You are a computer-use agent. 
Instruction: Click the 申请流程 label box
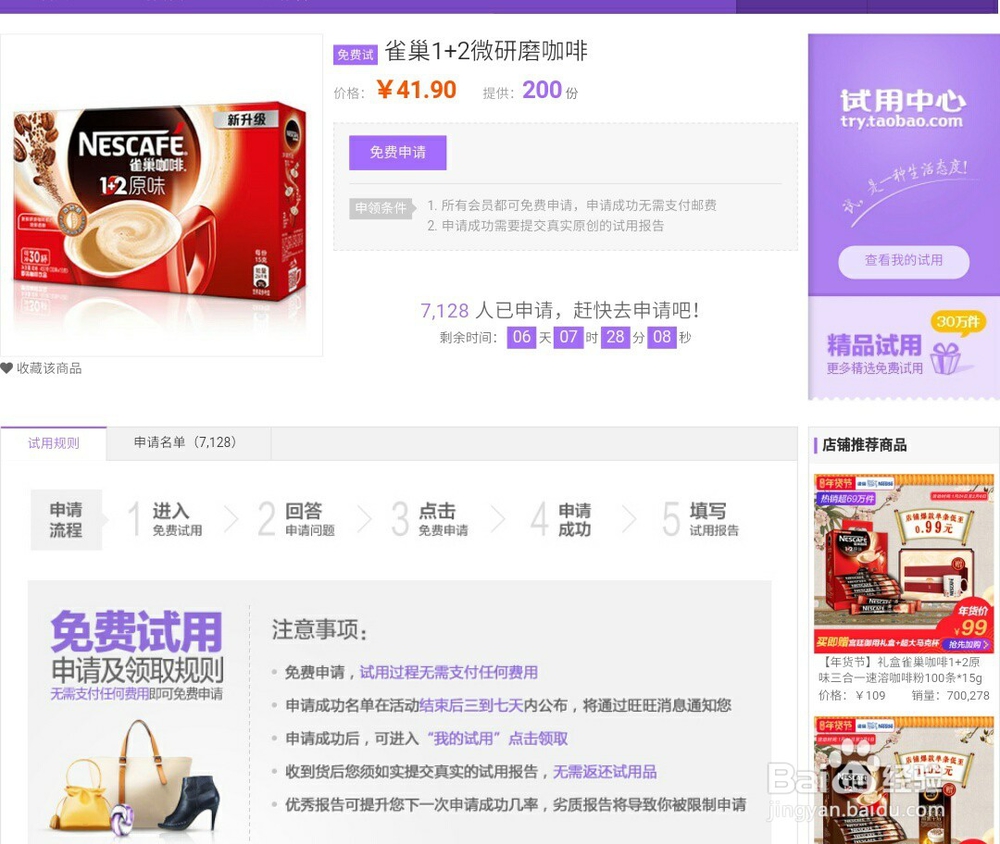point(66,520)
